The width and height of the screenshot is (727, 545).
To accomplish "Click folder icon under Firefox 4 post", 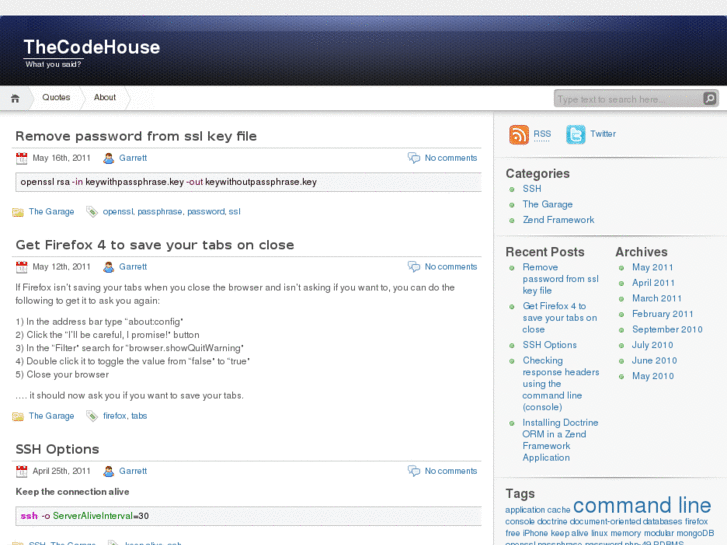I will [x=18, y=417].
